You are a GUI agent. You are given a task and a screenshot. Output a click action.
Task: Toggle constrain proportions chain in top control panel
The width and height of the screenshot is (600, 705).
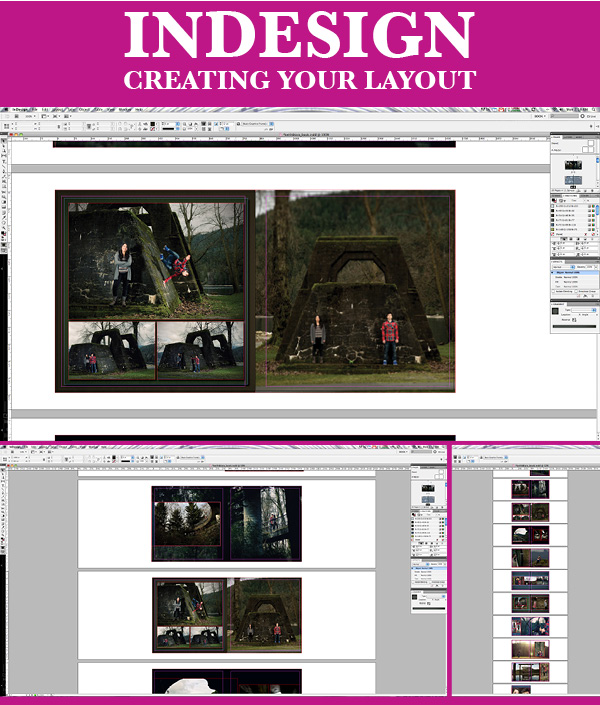coord(59,127)
